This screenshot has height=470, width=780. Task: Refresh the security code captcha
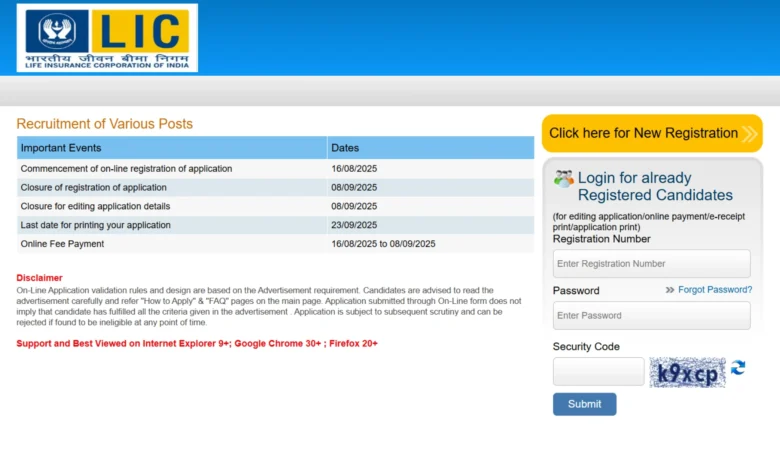point(738,368)
